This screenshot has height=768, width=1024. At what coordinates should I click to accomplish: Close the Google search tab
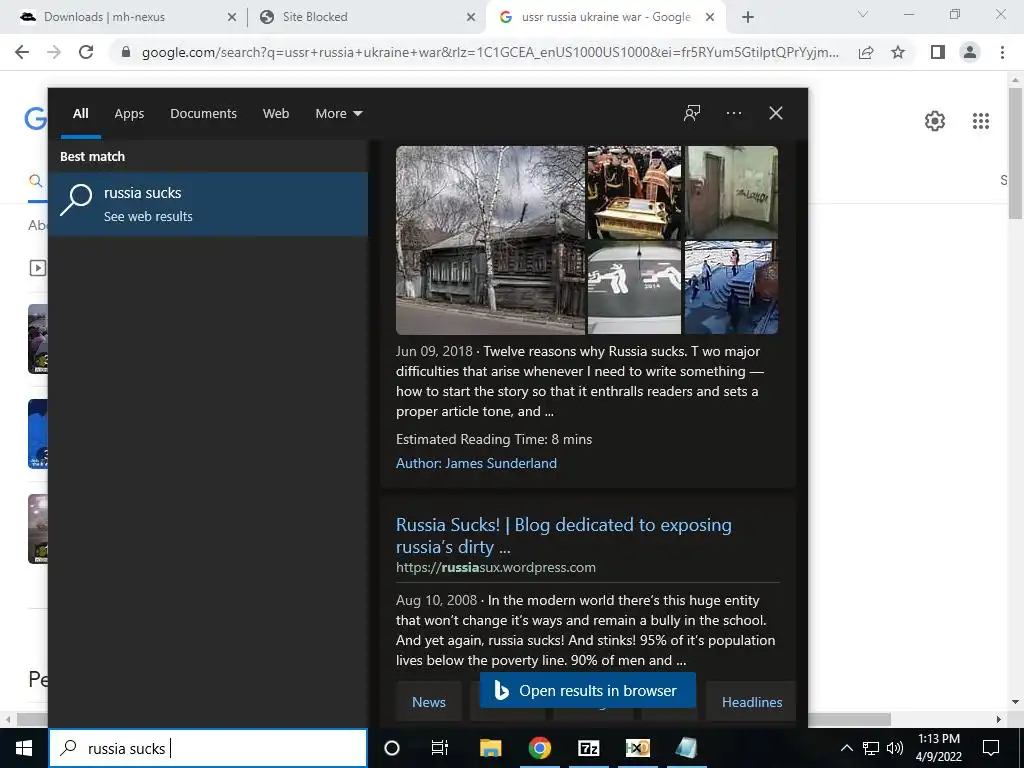point(710,18)
